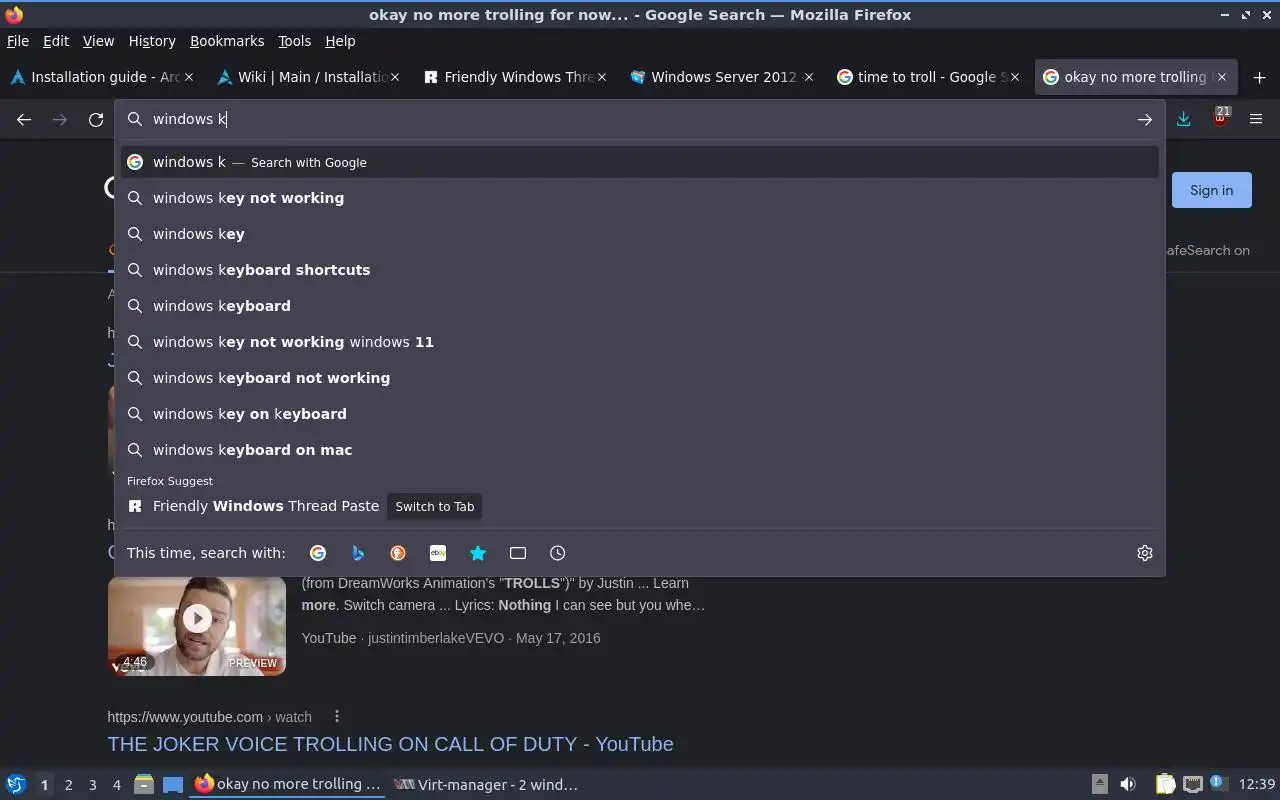1280x800 pixels.
Task: Click Switch to Tab for Friendly Windows Thread
Action: point(434,506)
